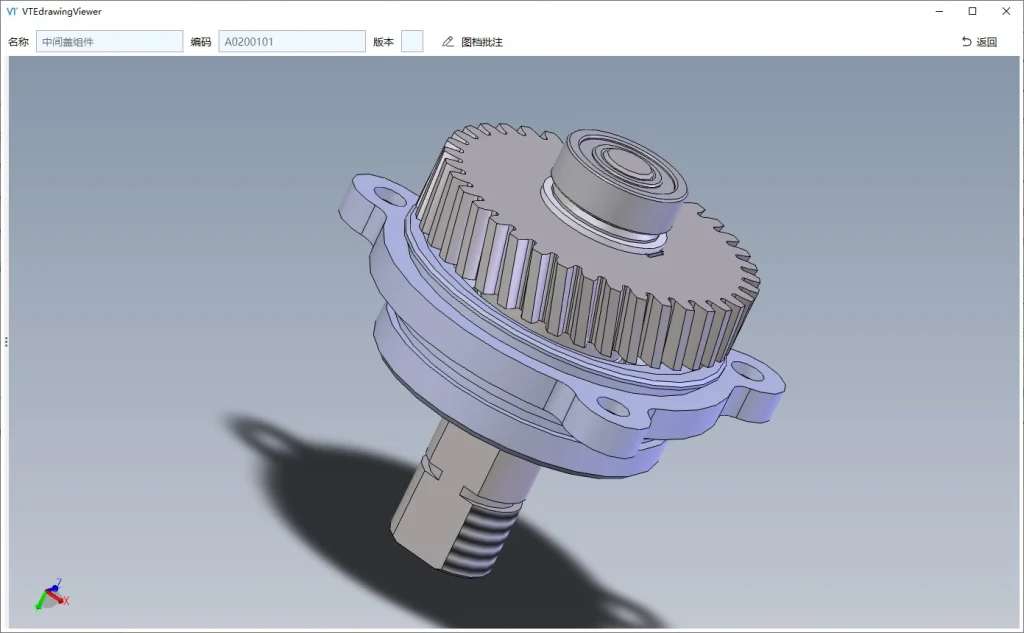
Task: Click the return arrow icon beside 返回
Action: point(967,42)
